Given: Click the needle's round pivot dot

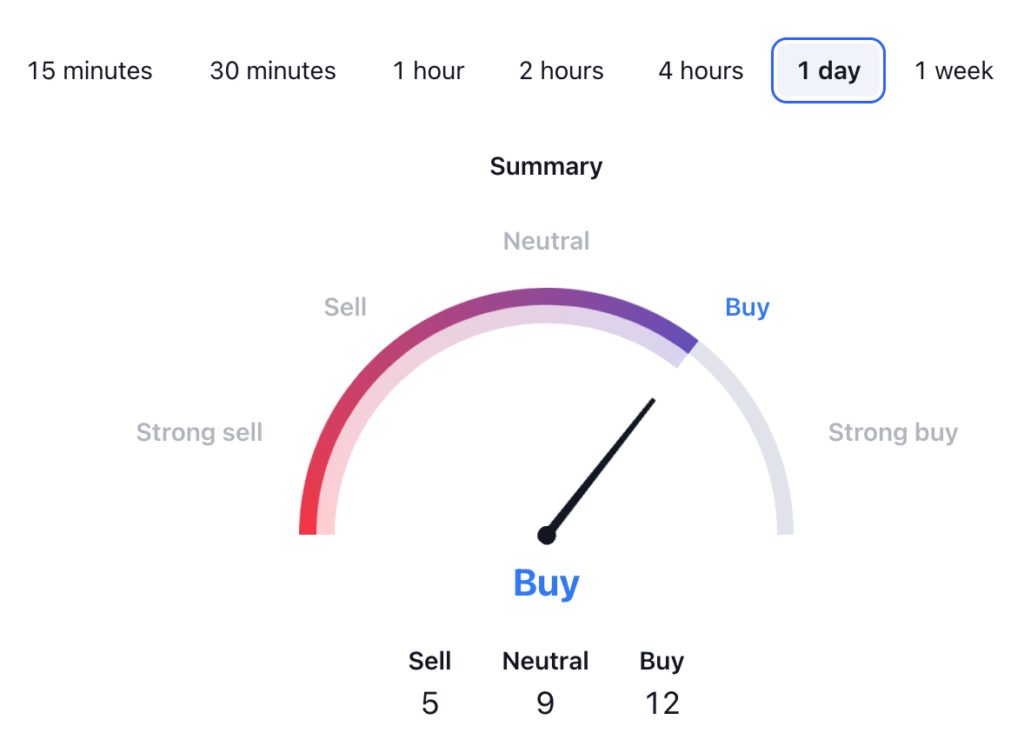Looking at the screenshot, I should 547,535.
